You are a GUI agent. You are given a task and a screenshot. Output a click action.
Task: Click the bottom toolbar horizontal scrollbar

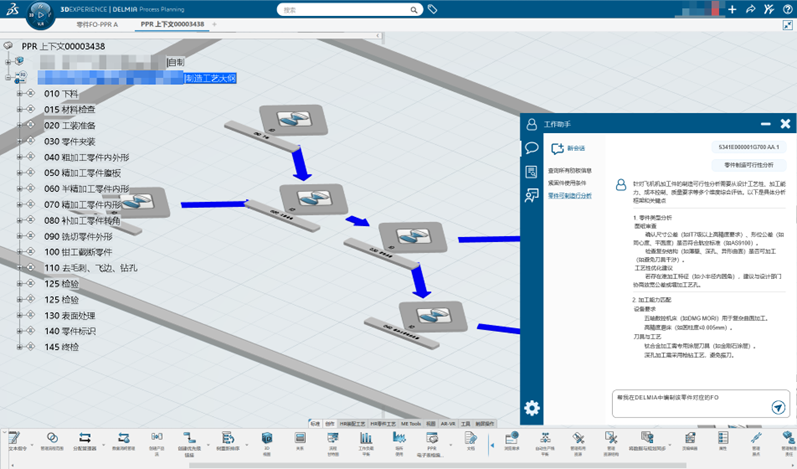tap(437, 465)
